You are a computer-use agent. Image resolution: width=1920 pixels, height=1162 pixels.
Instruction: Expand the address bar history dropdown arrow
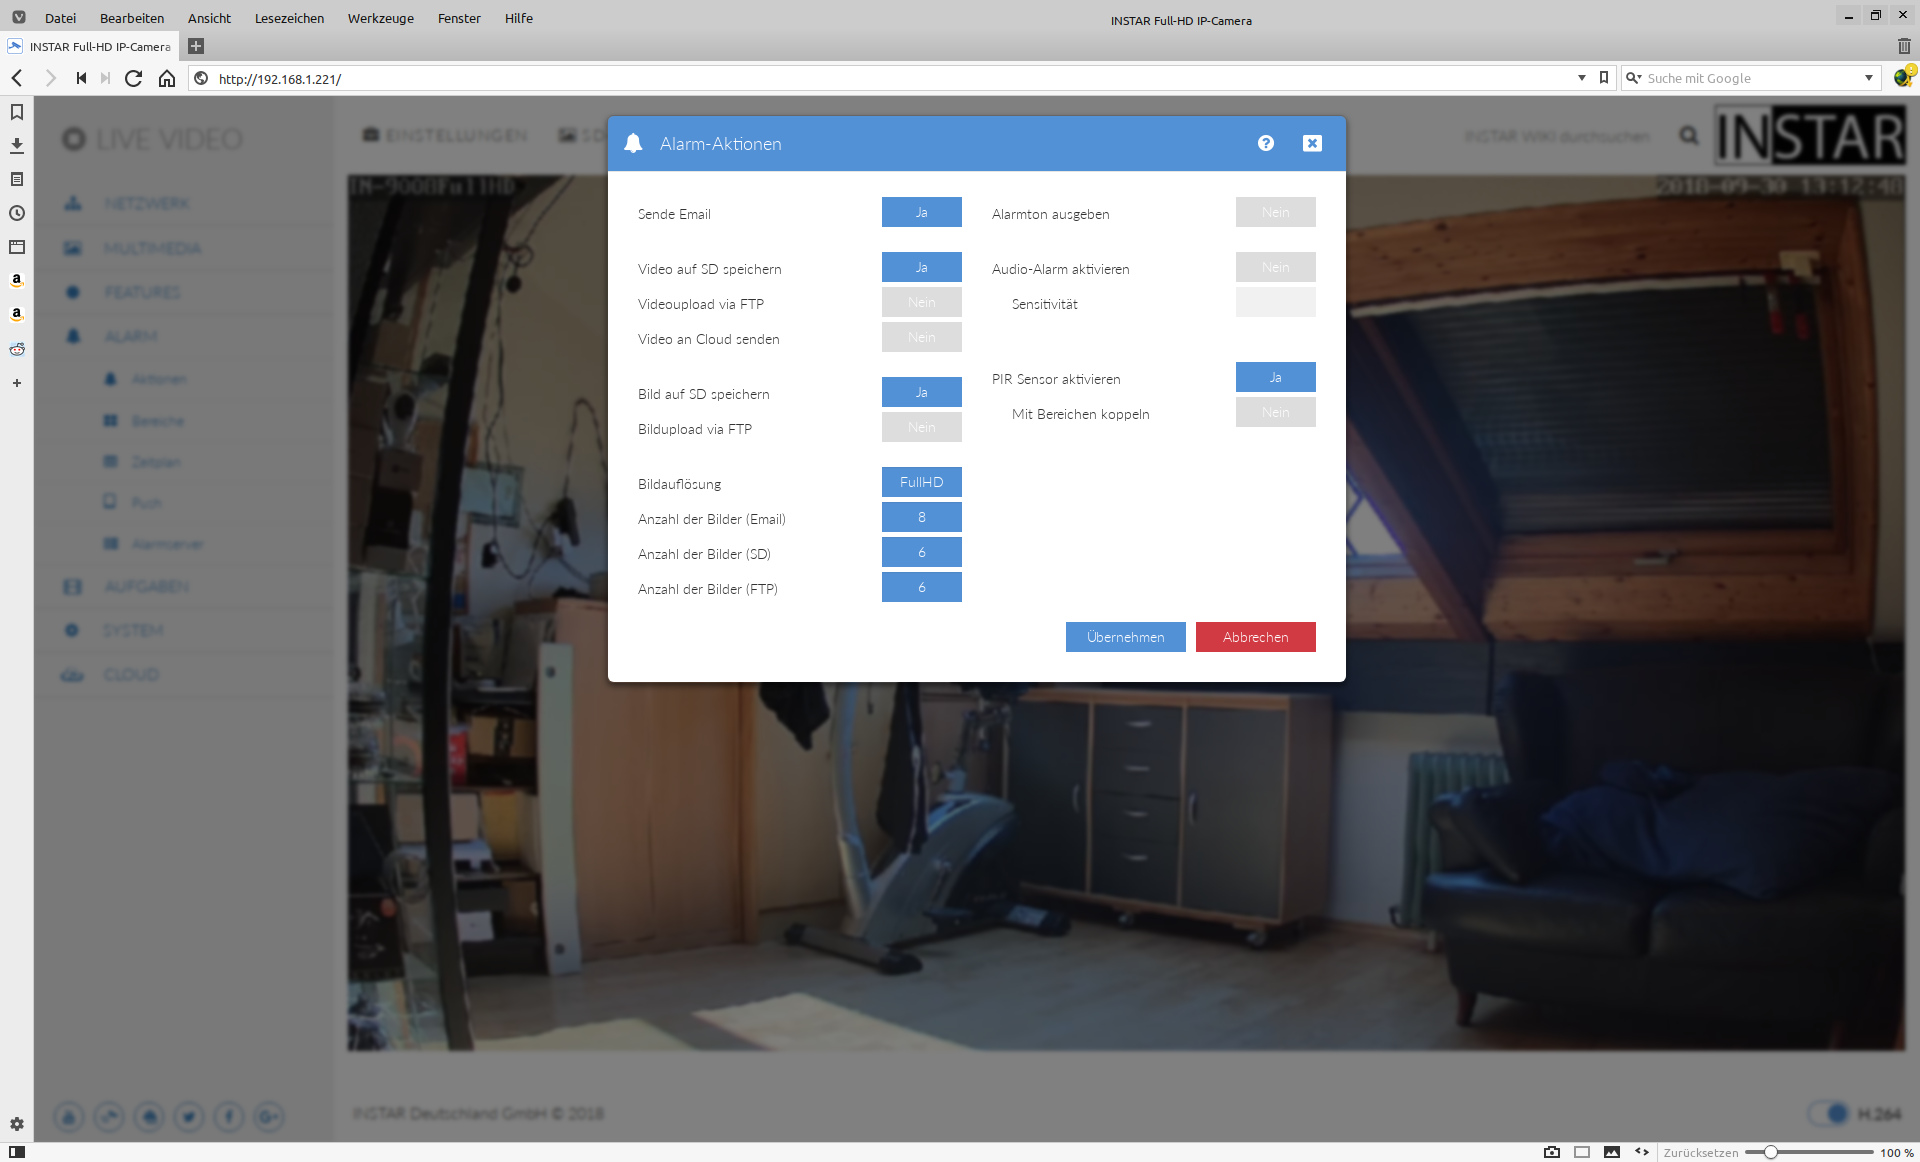[x=1581, y=78]
